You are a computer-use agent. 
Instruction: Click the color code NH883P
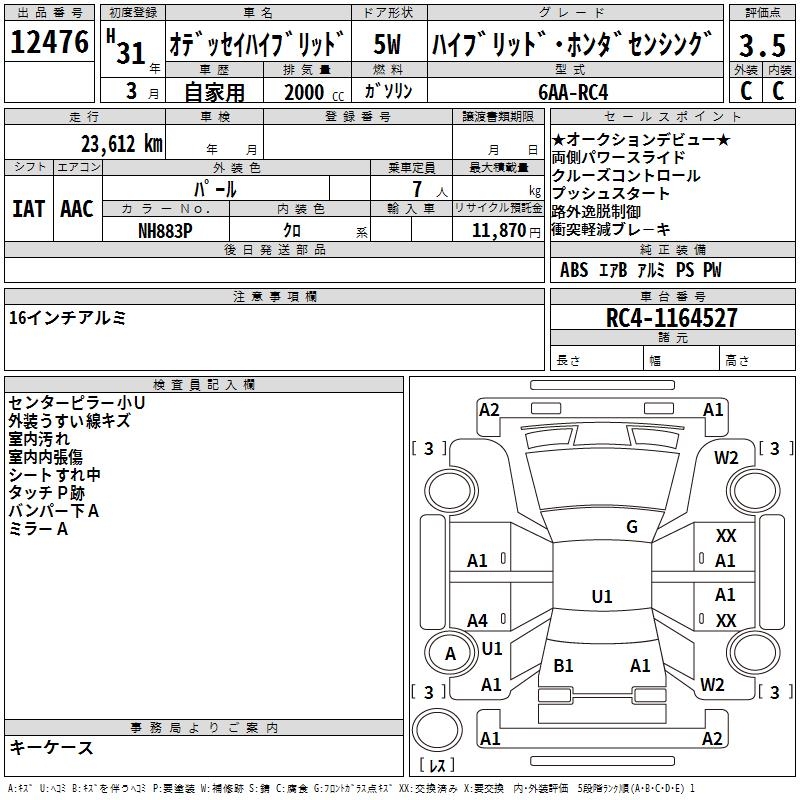click(165, 229)
